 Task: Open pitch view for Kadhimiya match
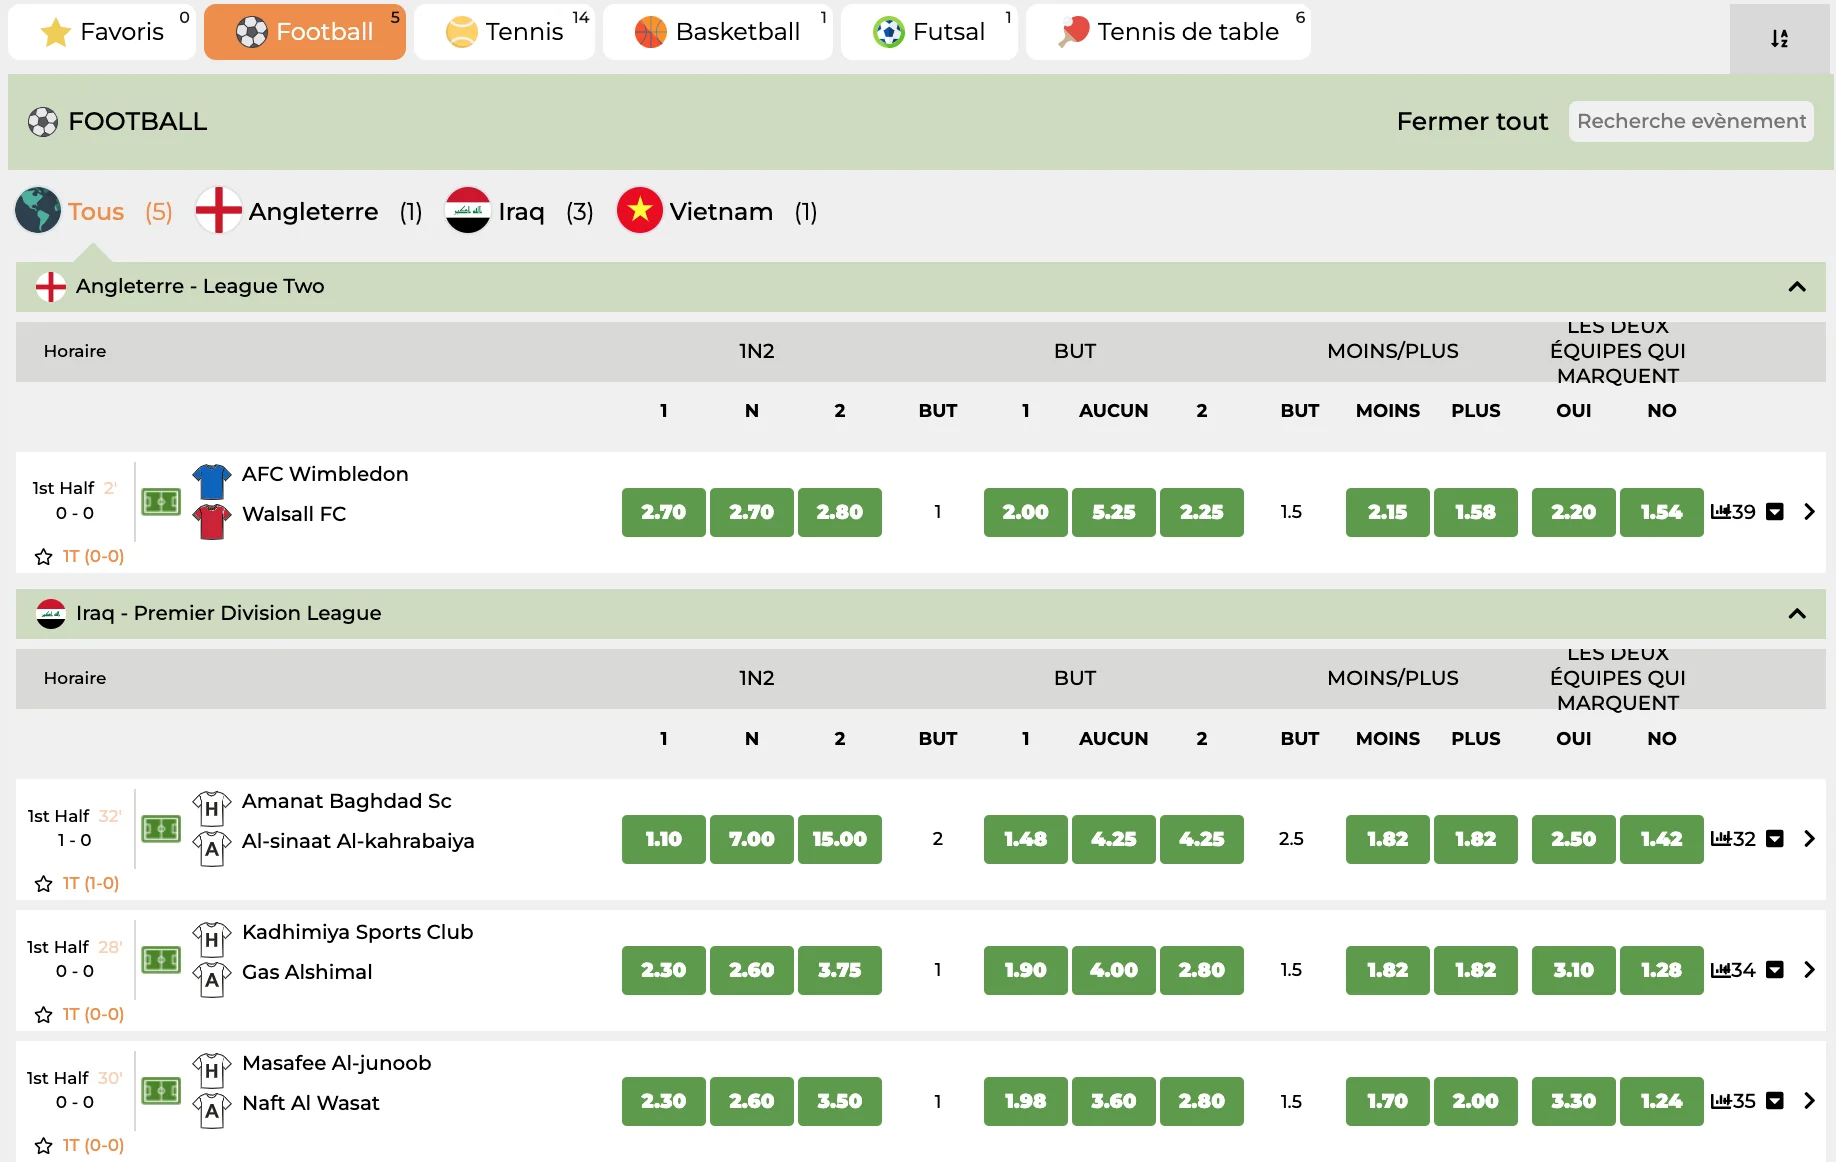point(161,960)
